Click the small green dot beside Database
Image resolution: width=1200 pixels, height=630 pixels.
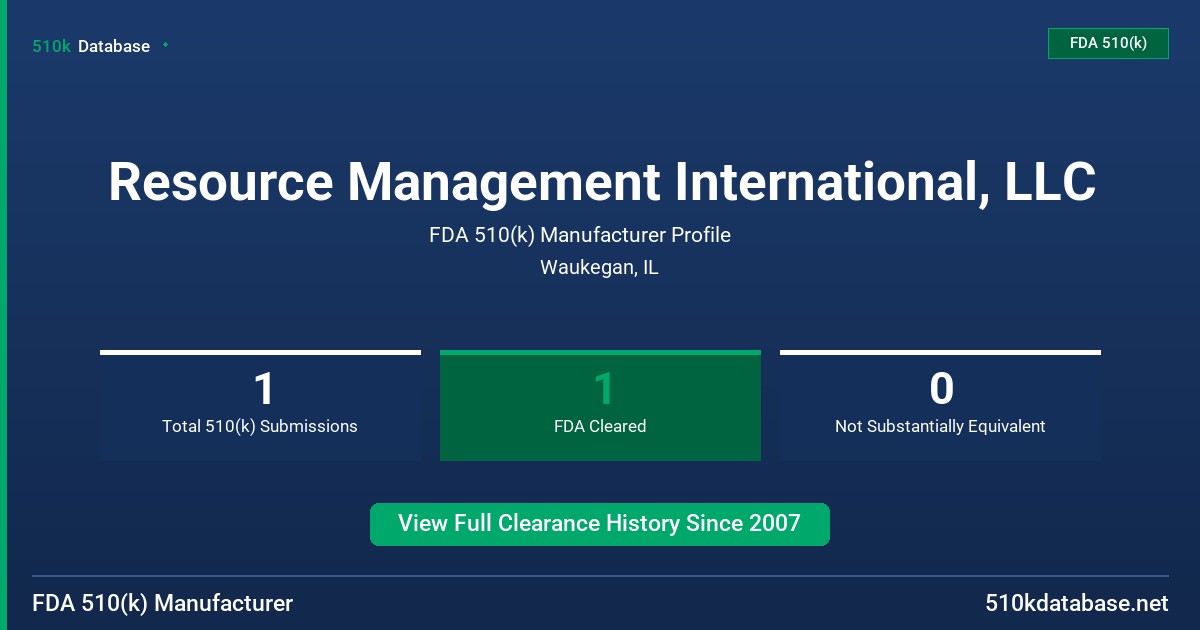click(x=165, y=45)
